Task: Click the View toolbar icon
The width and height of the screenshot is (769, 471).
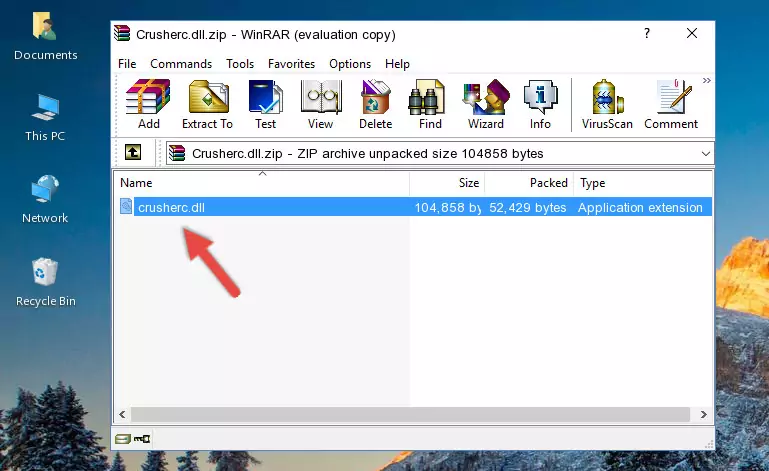Action: (321, 105)
